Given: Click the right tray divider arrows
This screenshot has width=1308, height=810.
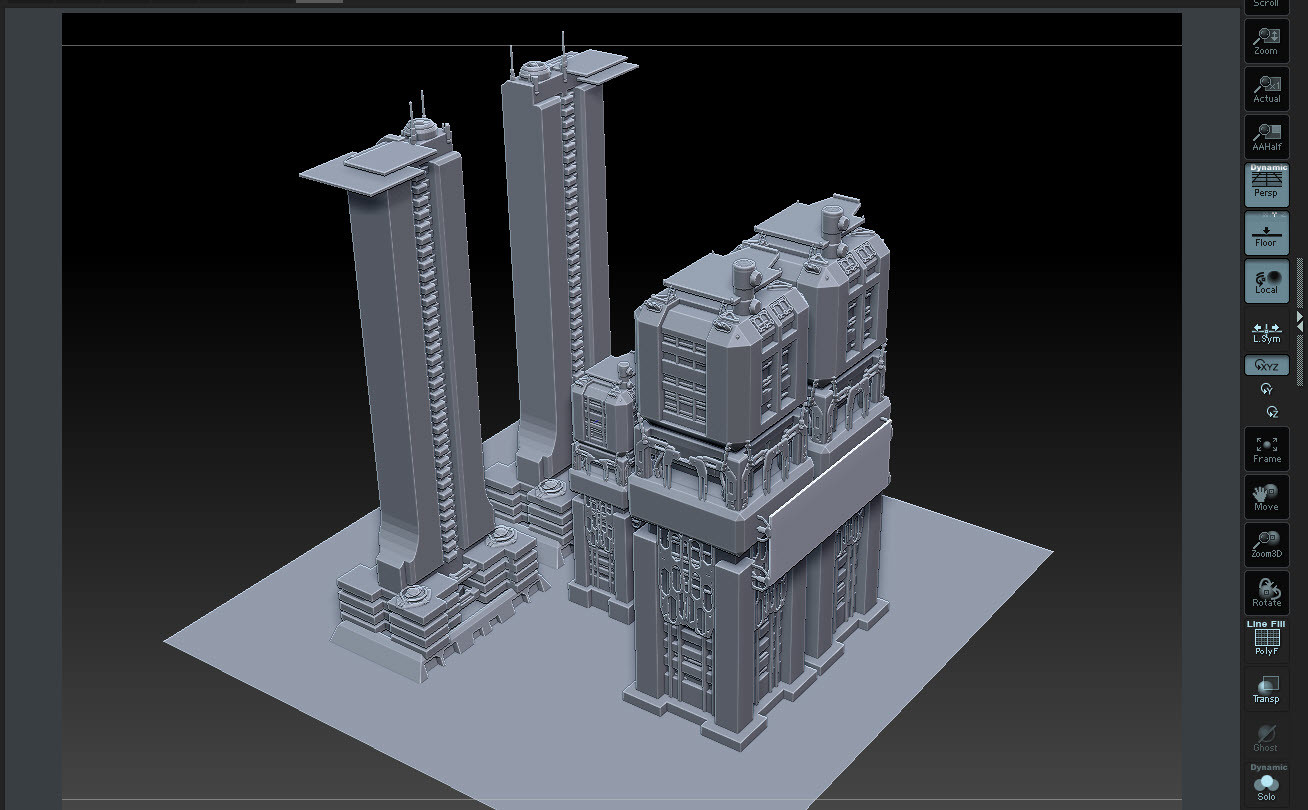Looking at the screenshot, I should coord(1300,320).
